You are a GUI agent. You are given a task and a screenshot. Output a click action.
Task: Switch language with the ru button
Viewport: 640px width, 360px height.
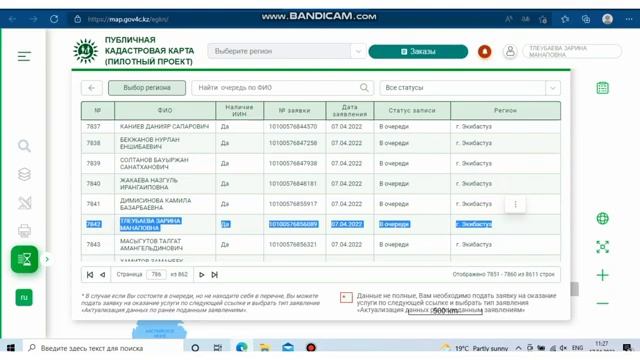tap(24, 297)
